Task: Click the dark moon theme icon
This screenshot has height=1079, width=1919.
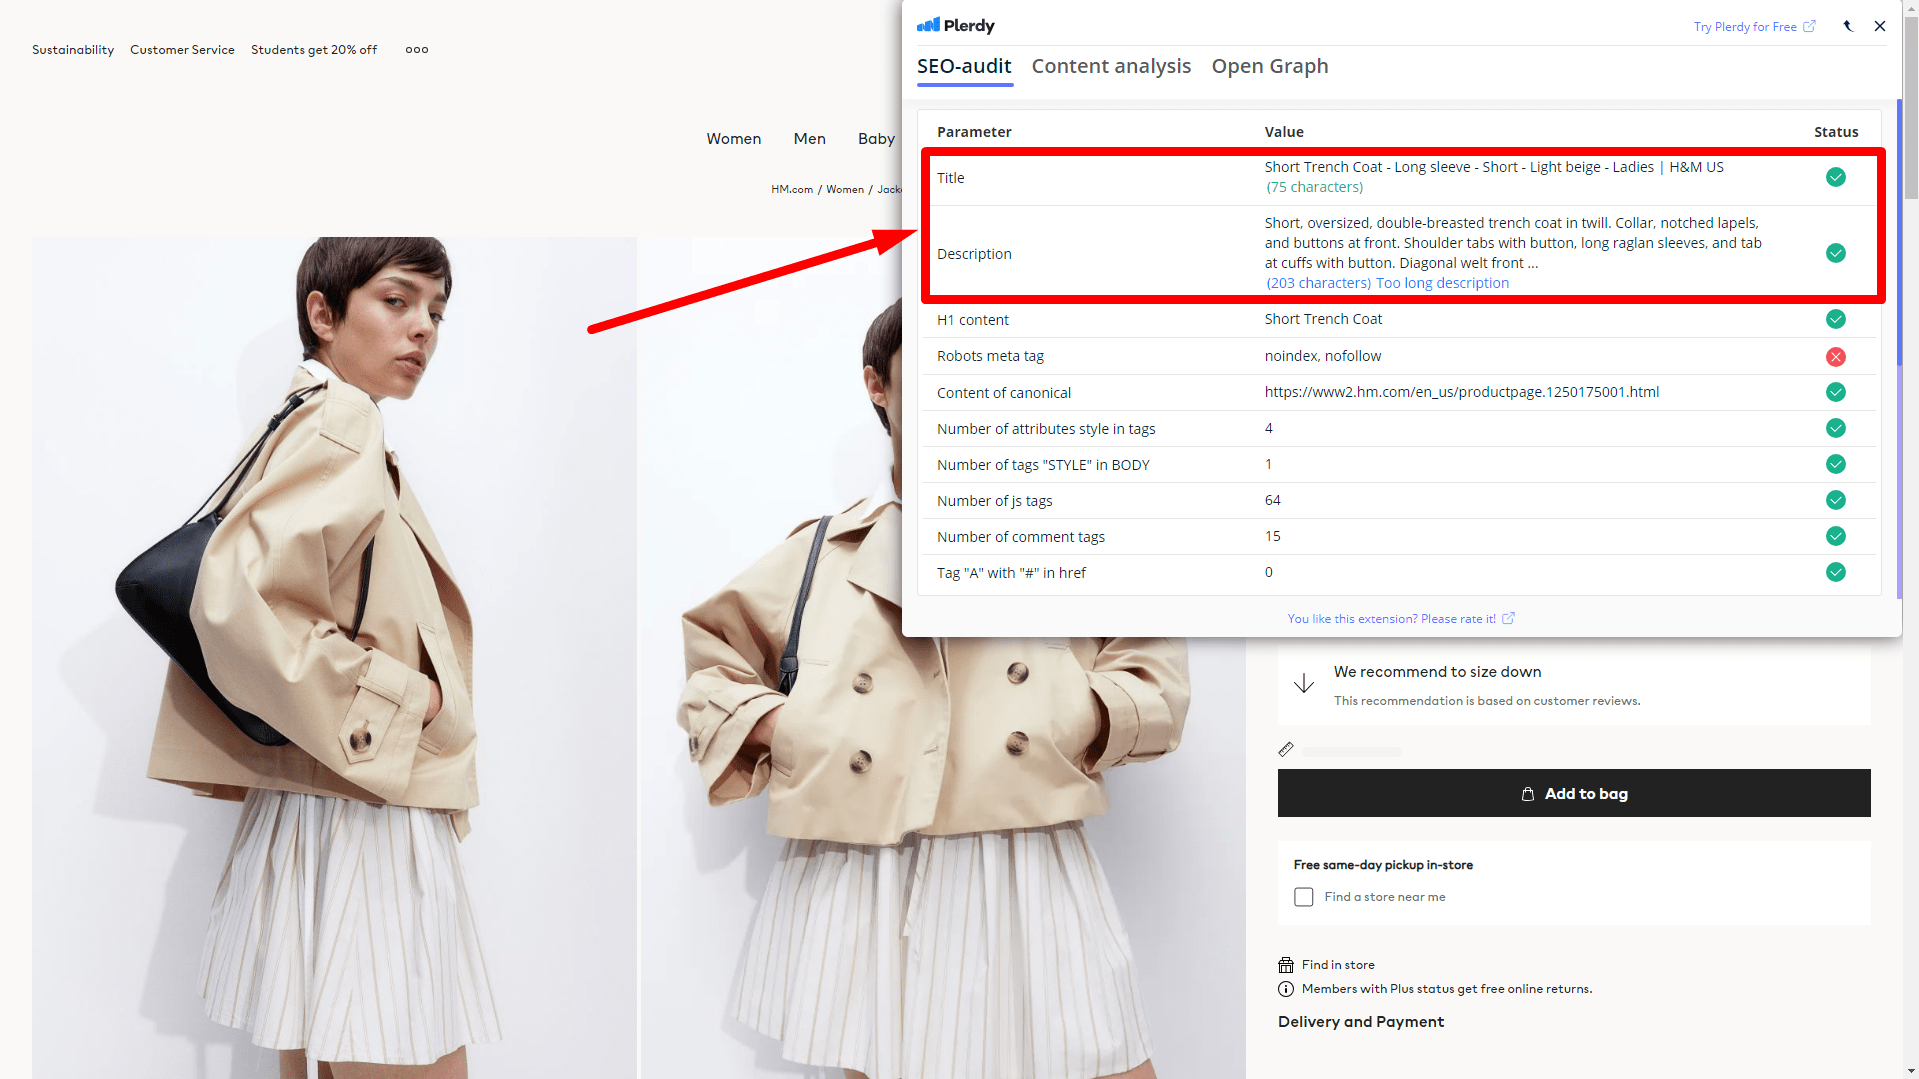Action: [x=1848, y=26]
